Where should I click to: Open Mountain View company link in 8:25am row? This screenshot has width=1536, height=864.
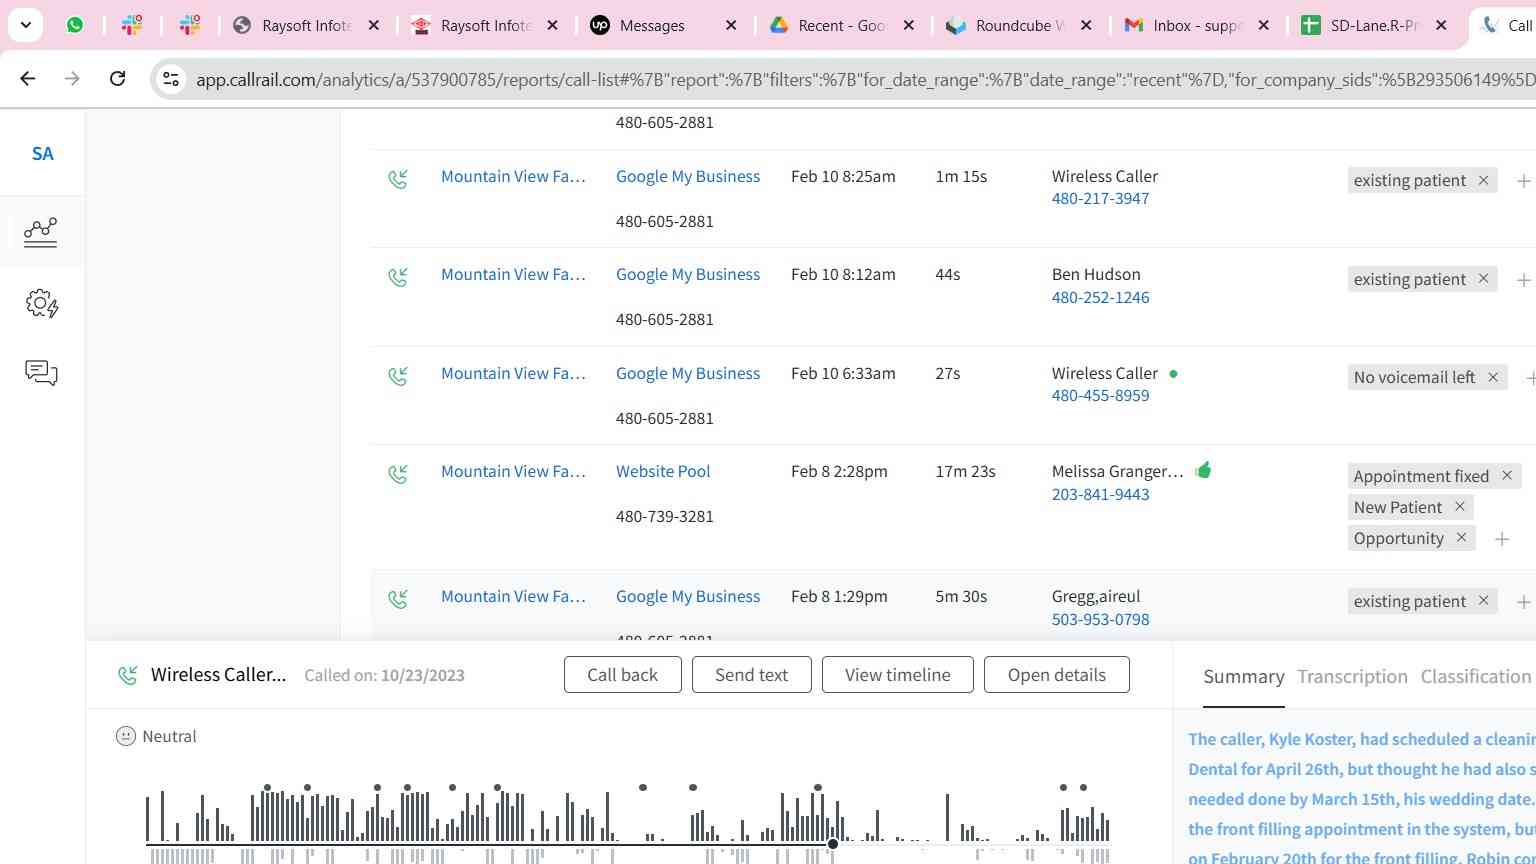(513, 176)
